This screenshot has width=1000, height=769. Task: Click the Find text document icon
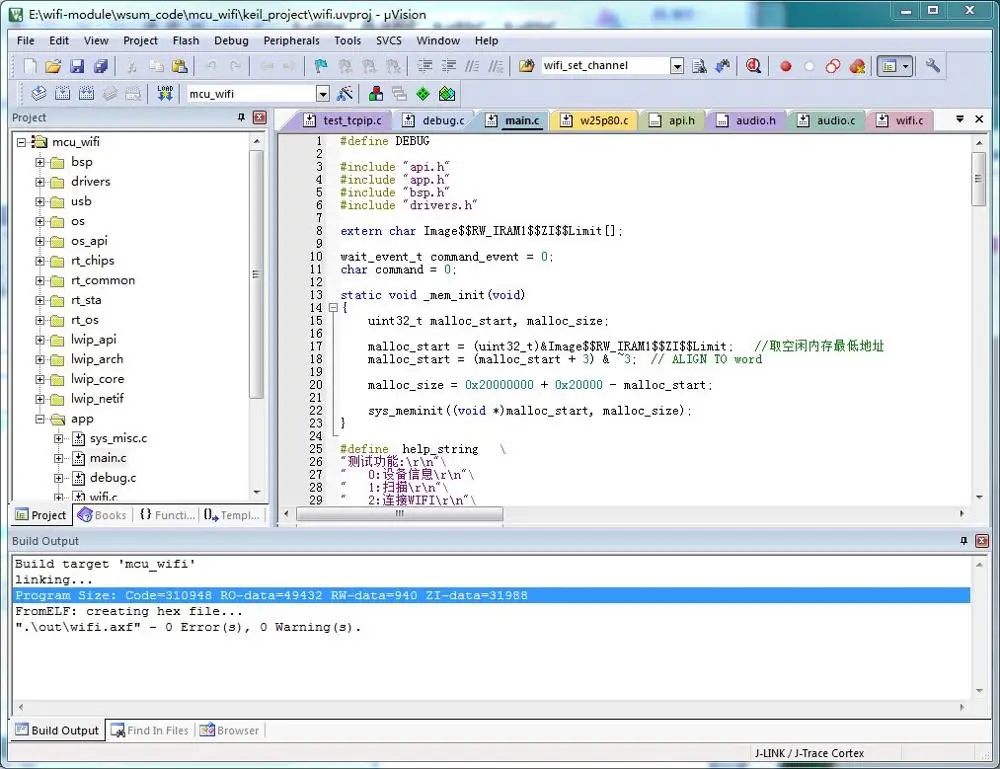pyautogui.click(x=700, y=66)
